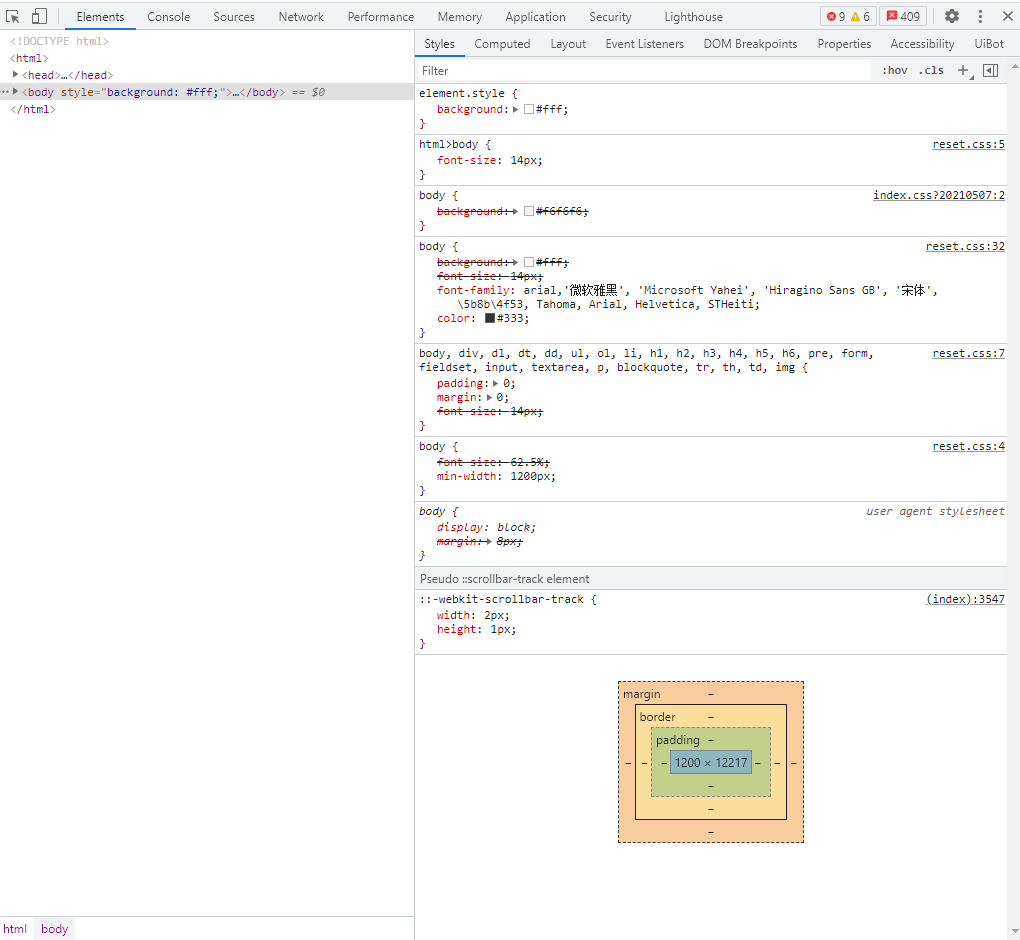This screenshot has width=1020, height=940.
Task: Open the Event Listeners pane
Action: 645,44
